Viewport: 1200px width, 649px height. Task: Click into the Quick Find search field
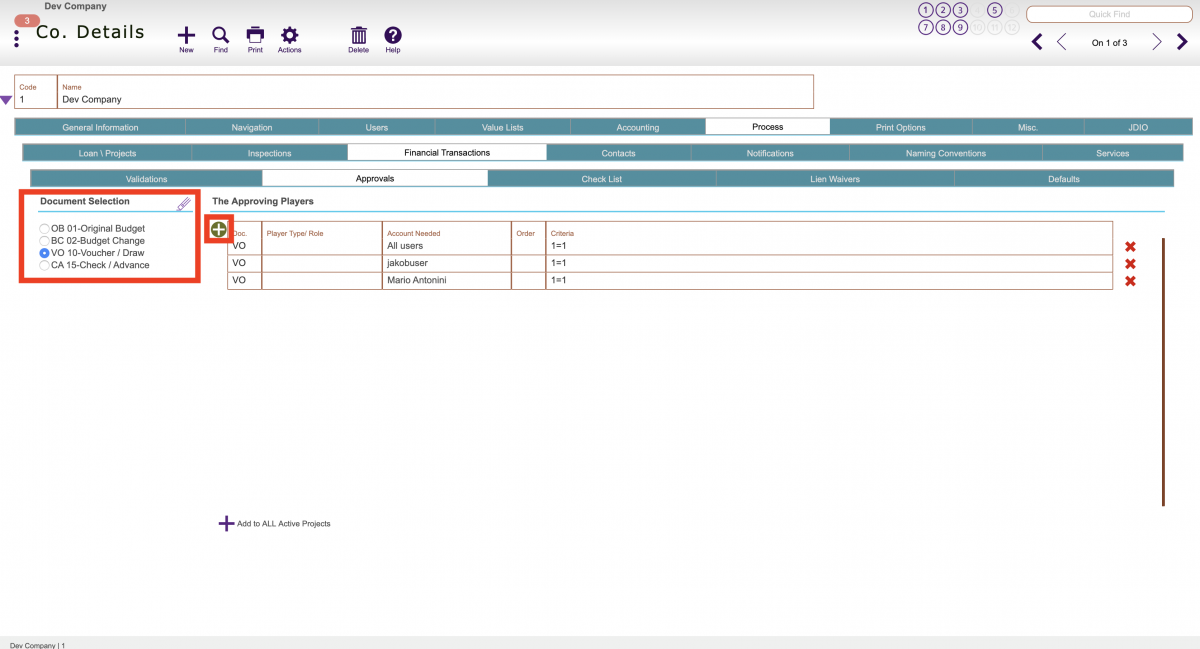[1108, 14]
